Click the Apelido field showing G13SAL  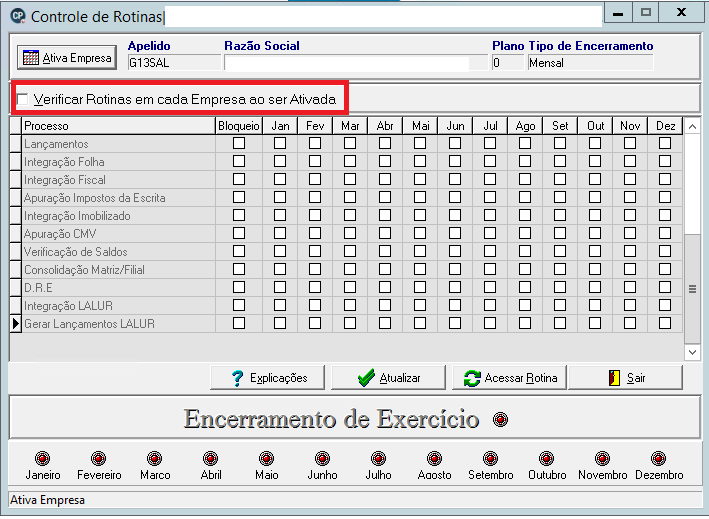175,63
